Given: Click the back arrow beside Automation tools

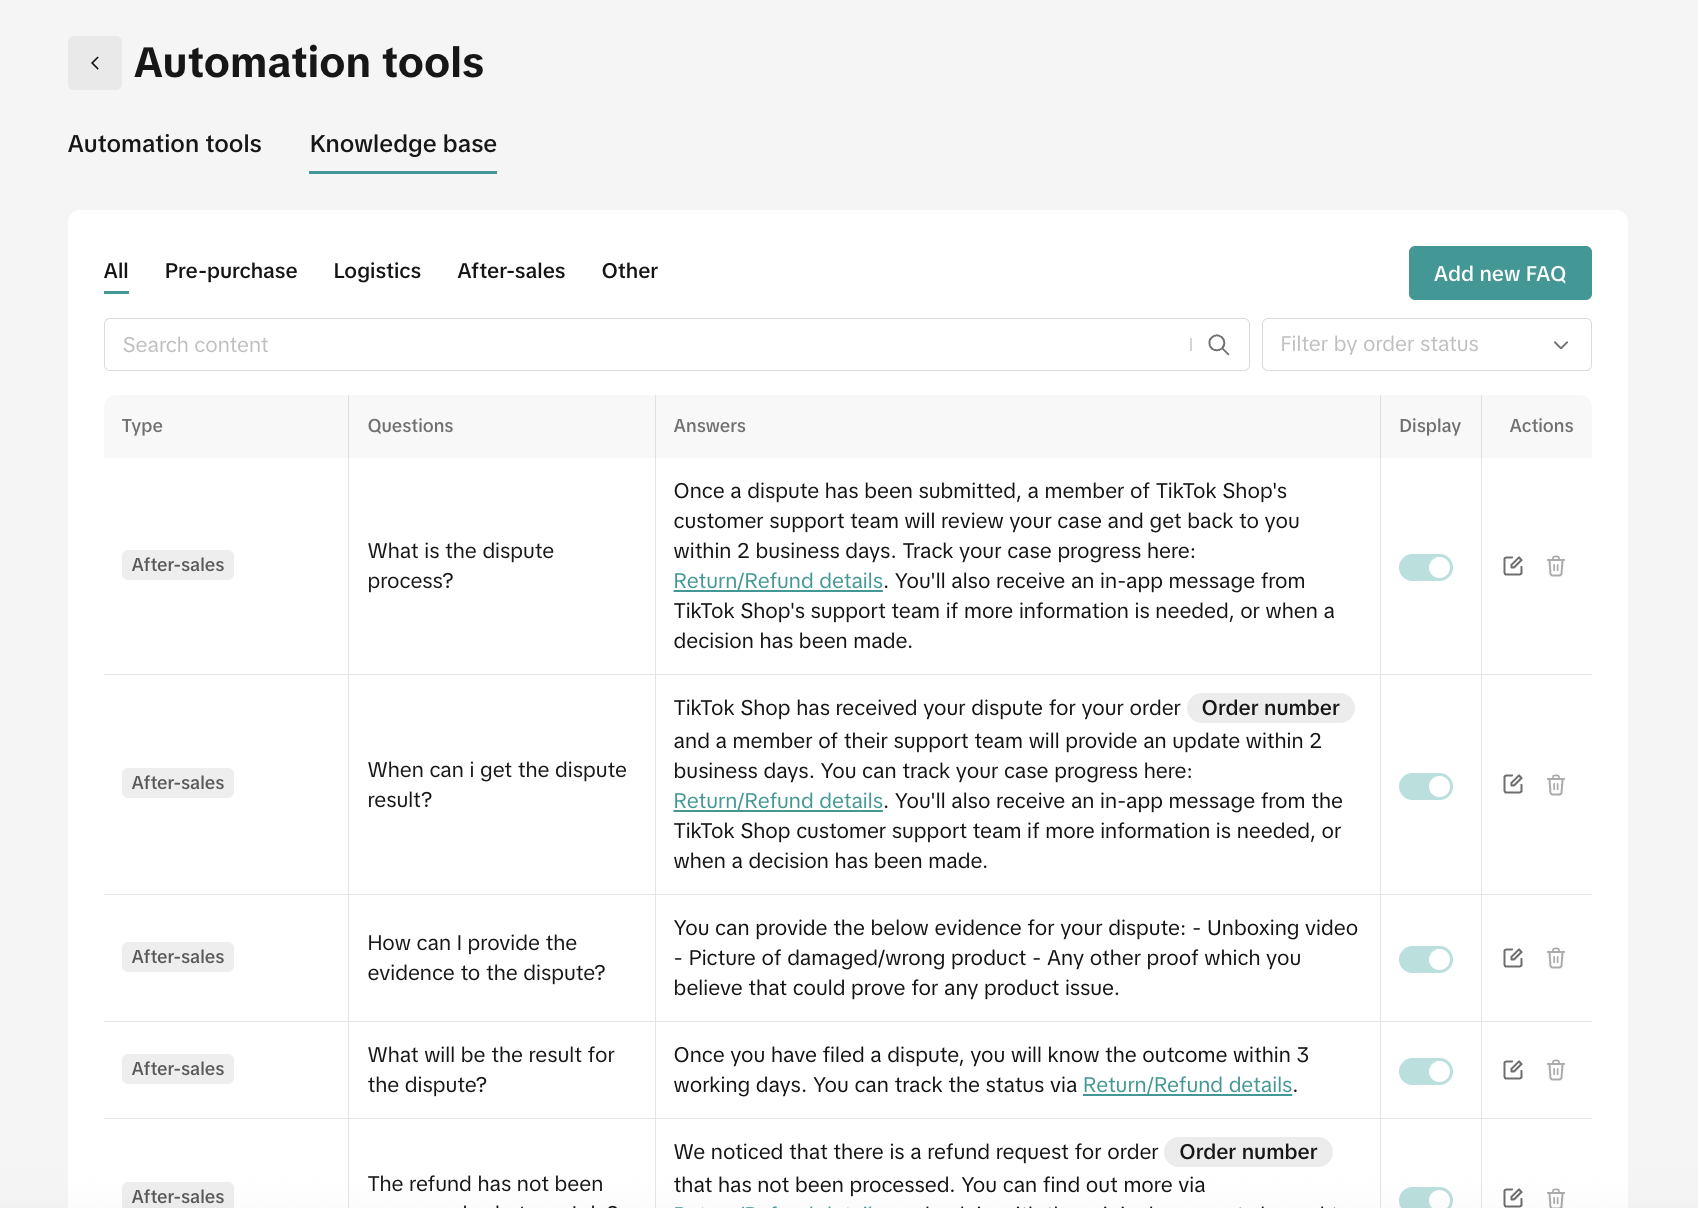Looking at the screenshot, I should pyautogui.click(x=95, y=63).
